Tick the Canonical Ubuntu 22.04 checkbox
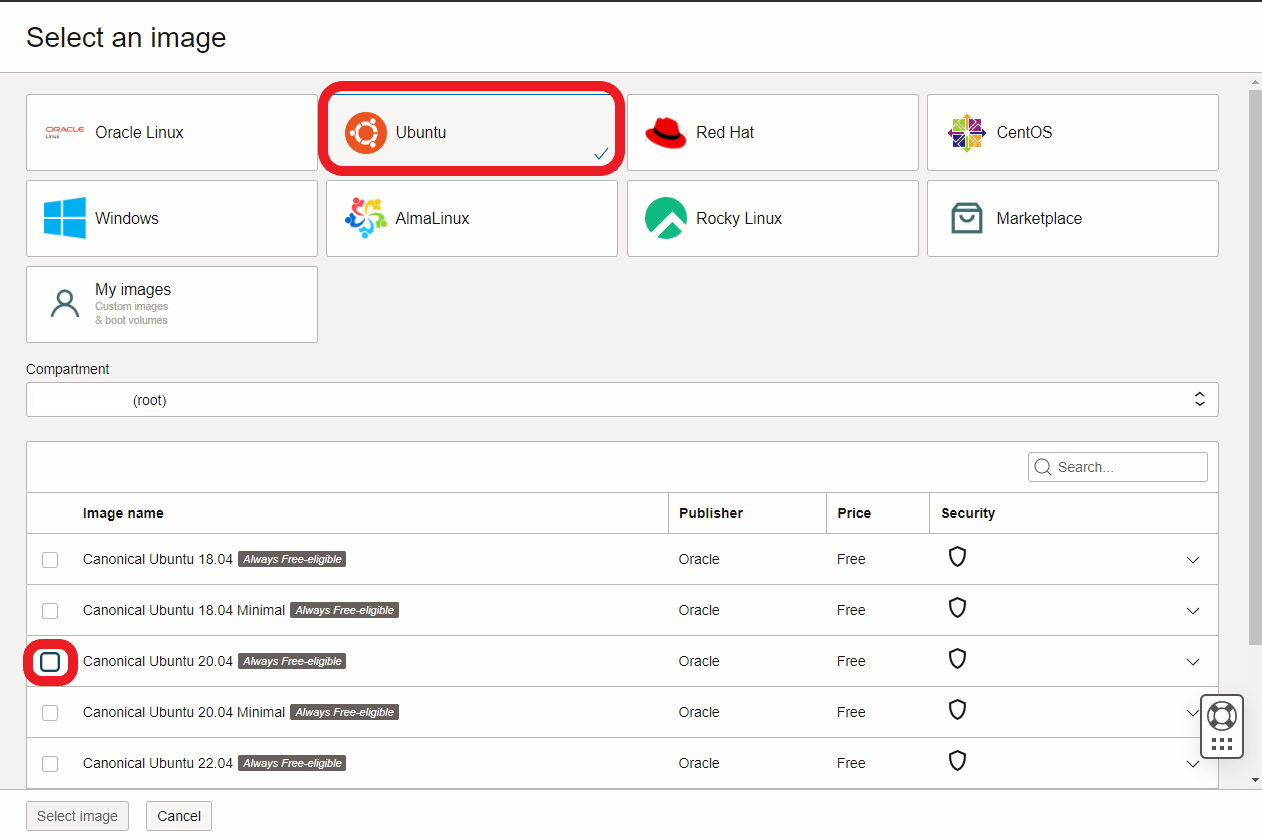 (x=50, y=764)
